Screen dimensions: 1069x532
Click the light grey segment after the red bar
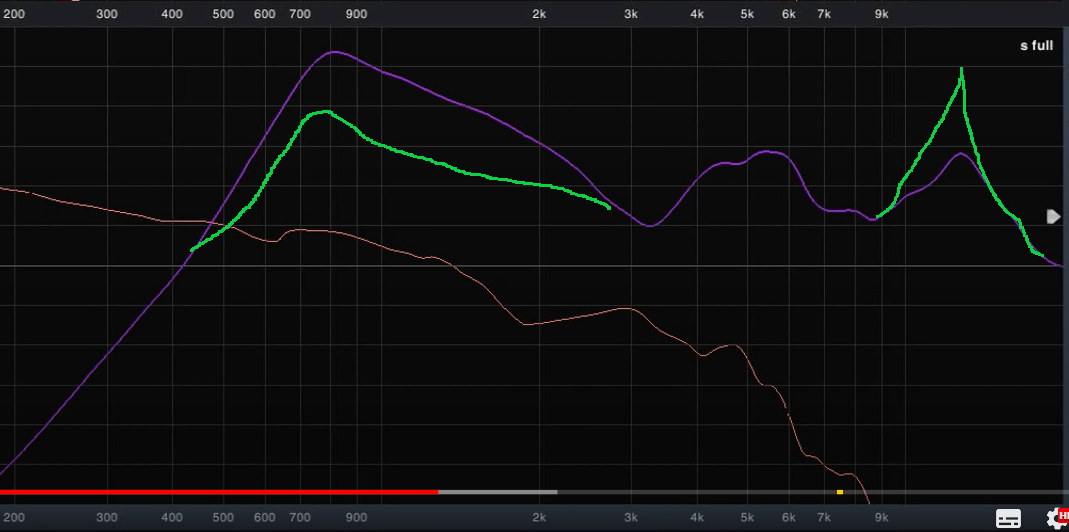pyautogui.click(x=498, y=492)
